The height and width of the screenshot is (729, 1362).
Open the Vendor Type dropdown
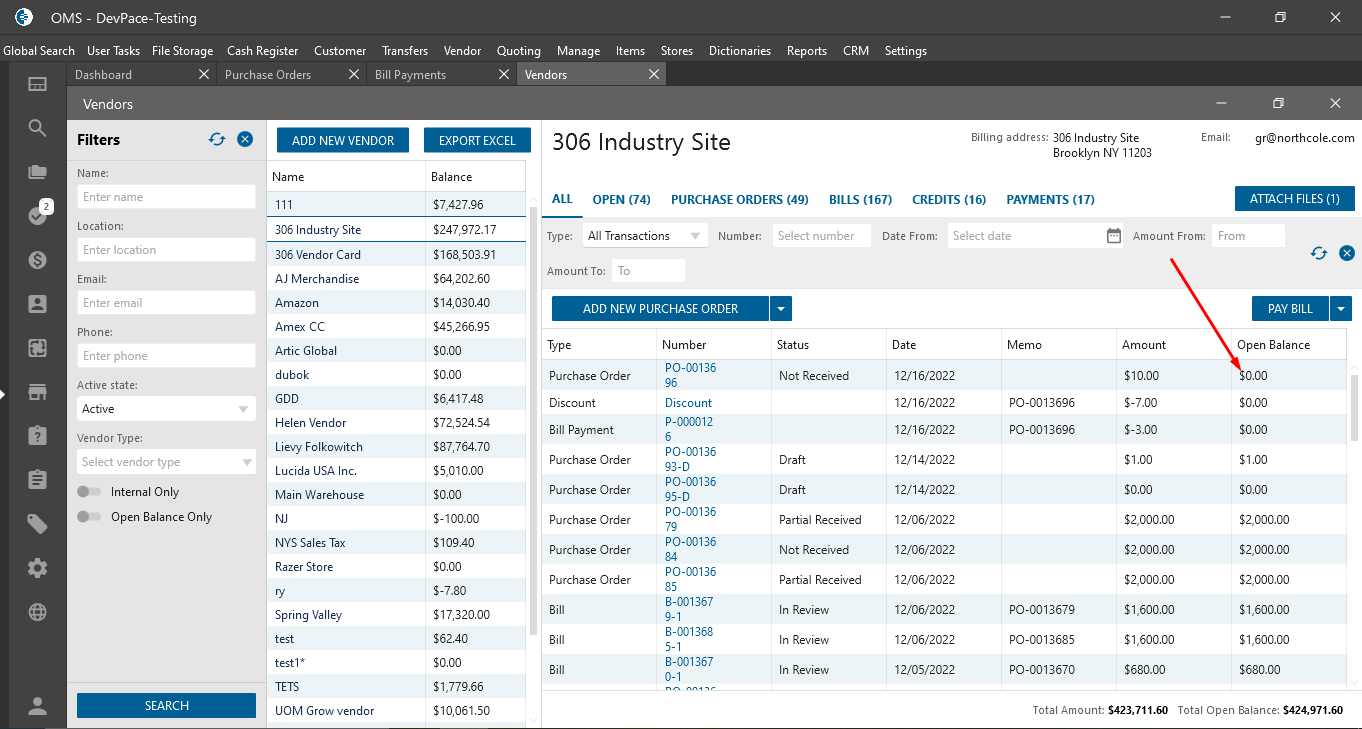[x=166, y=462]
